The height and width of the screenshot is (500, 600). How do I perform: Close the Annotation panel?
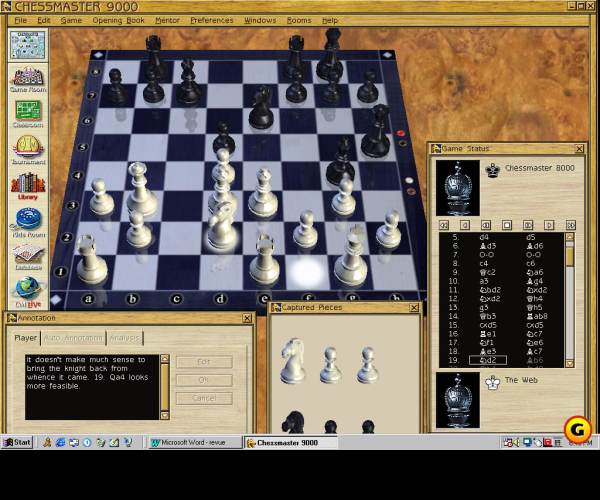click(247, 318)
